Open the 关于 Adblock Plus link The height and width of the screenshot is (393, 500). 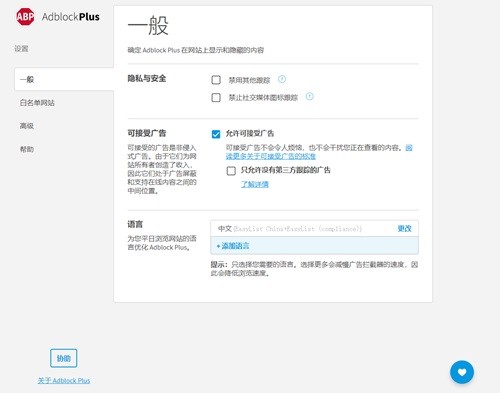[64, 380]
